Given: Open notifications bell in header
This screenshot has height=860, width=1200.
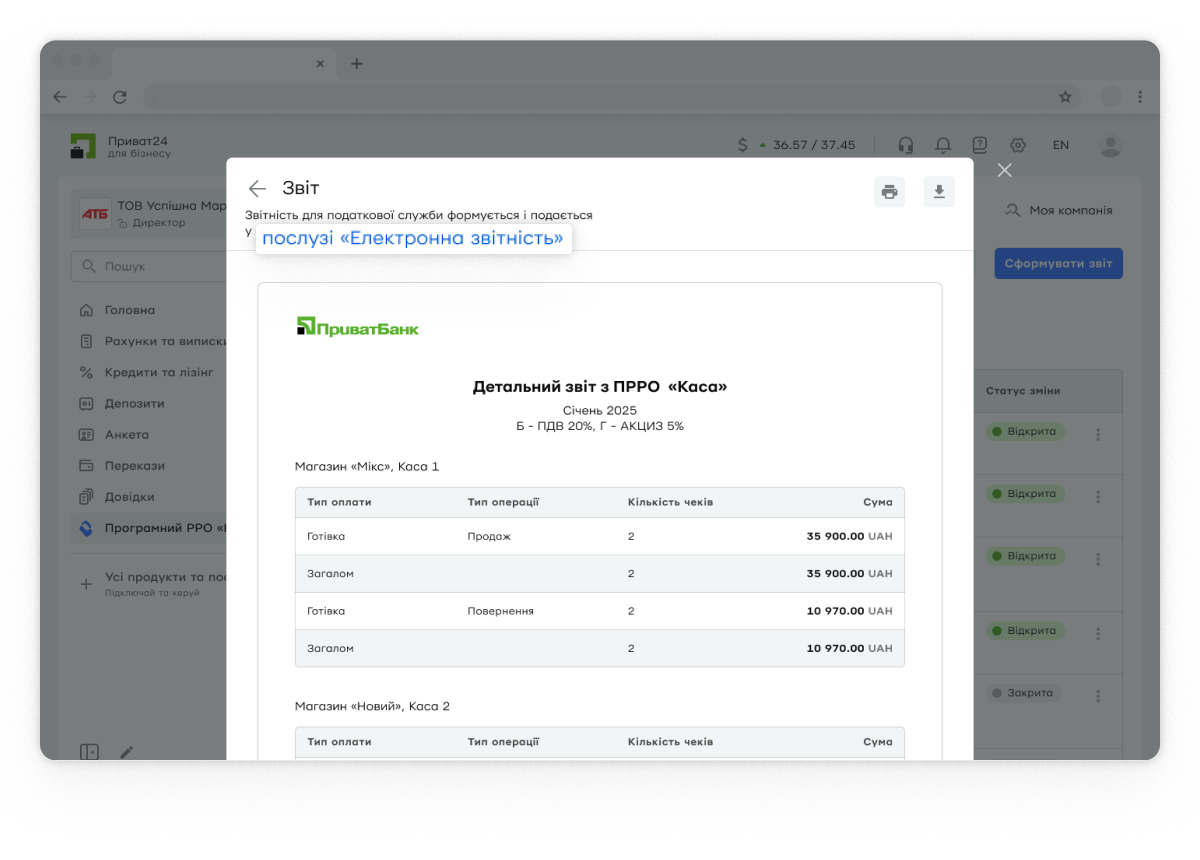Looking at the screenshot, I should coord(943,145).
